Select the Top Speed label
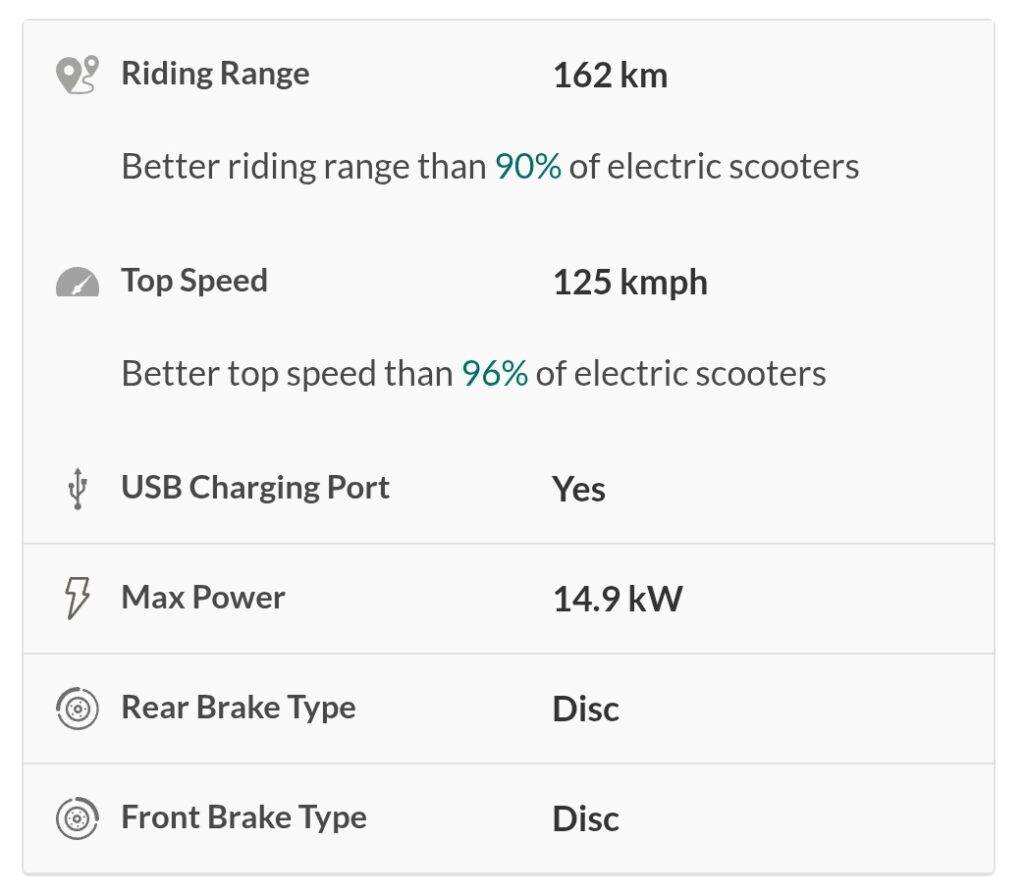The height and width of the screenshot is (894, 1024). click(194, 281)
